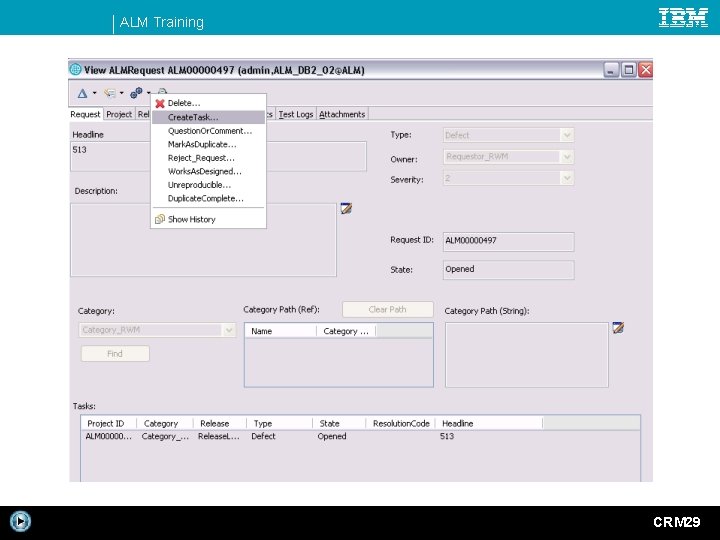Click the blue triangle Modify toolbar icon

[82, 94]
